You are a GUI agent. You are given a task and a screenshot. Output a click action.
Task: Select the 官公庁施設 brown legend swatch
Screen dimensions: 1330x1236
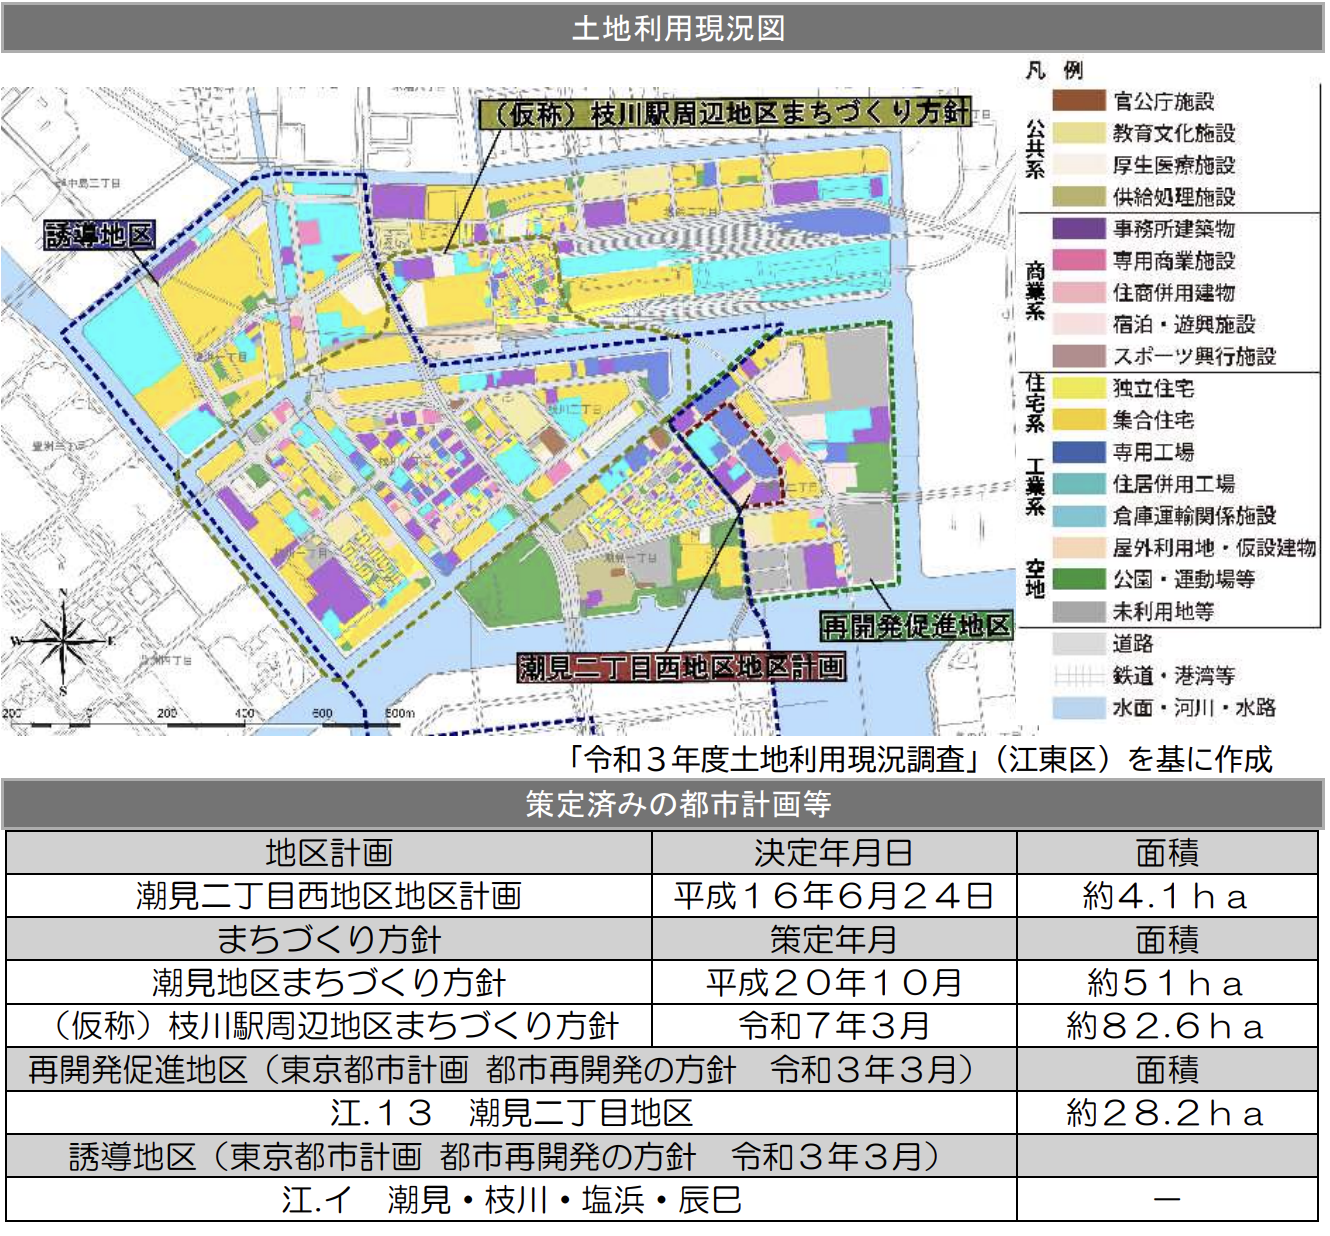1078,101
